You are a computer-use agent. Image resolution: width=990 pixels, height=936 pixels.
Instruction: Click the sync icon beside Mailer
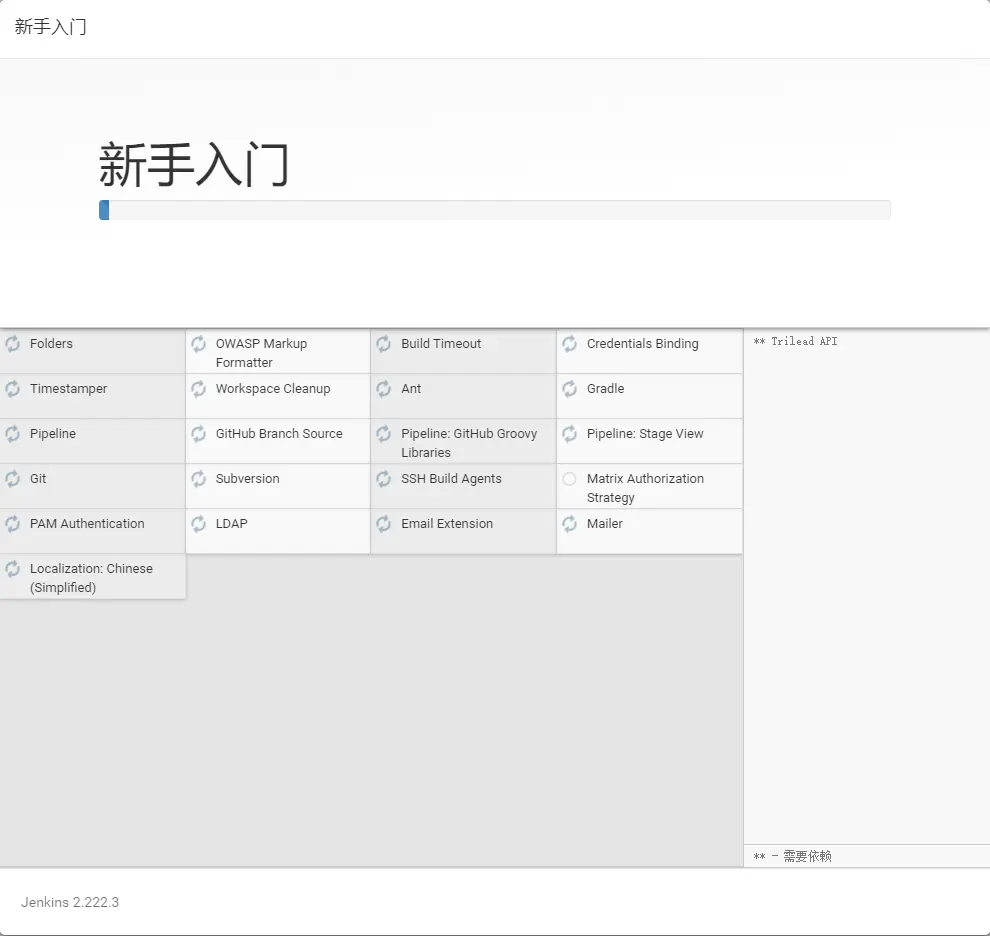coord(570,524)
